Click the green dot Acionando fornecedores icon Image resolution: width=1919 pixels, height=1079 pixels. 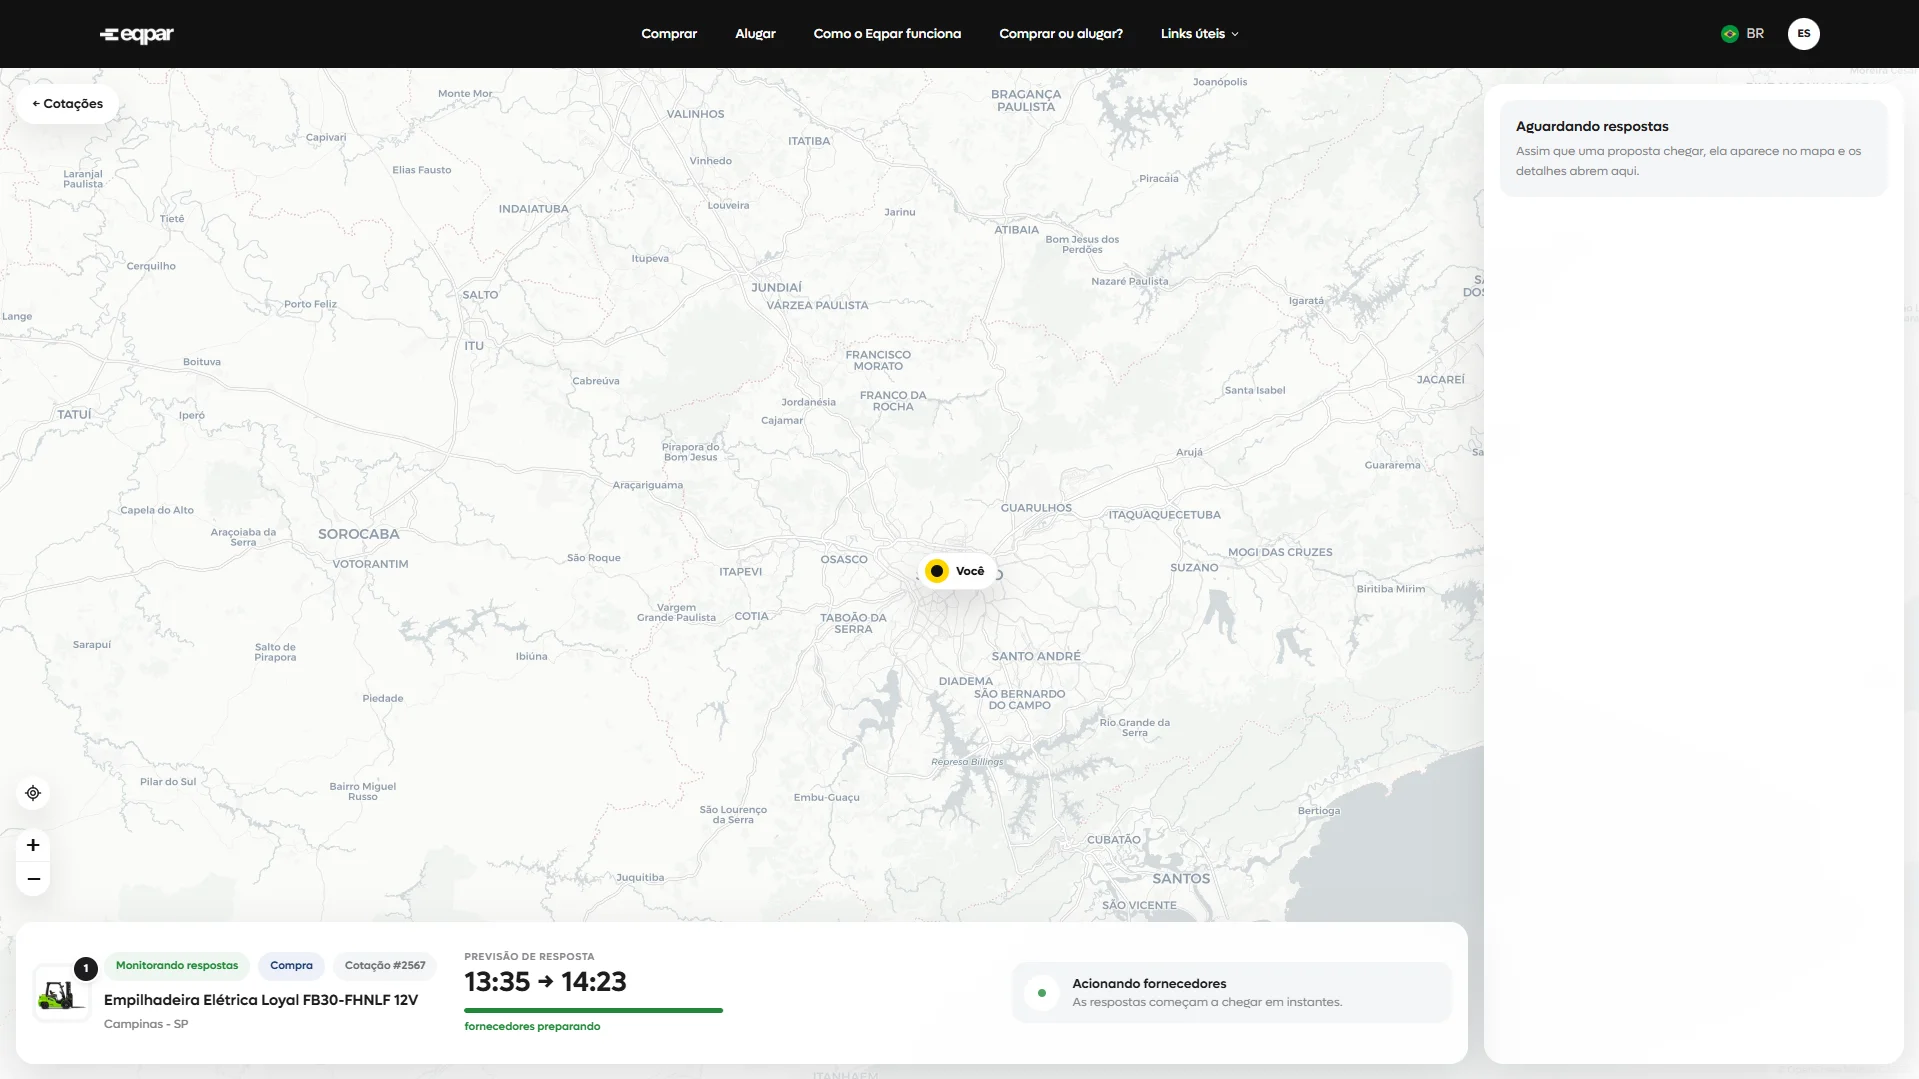(x=1042, y=993)
